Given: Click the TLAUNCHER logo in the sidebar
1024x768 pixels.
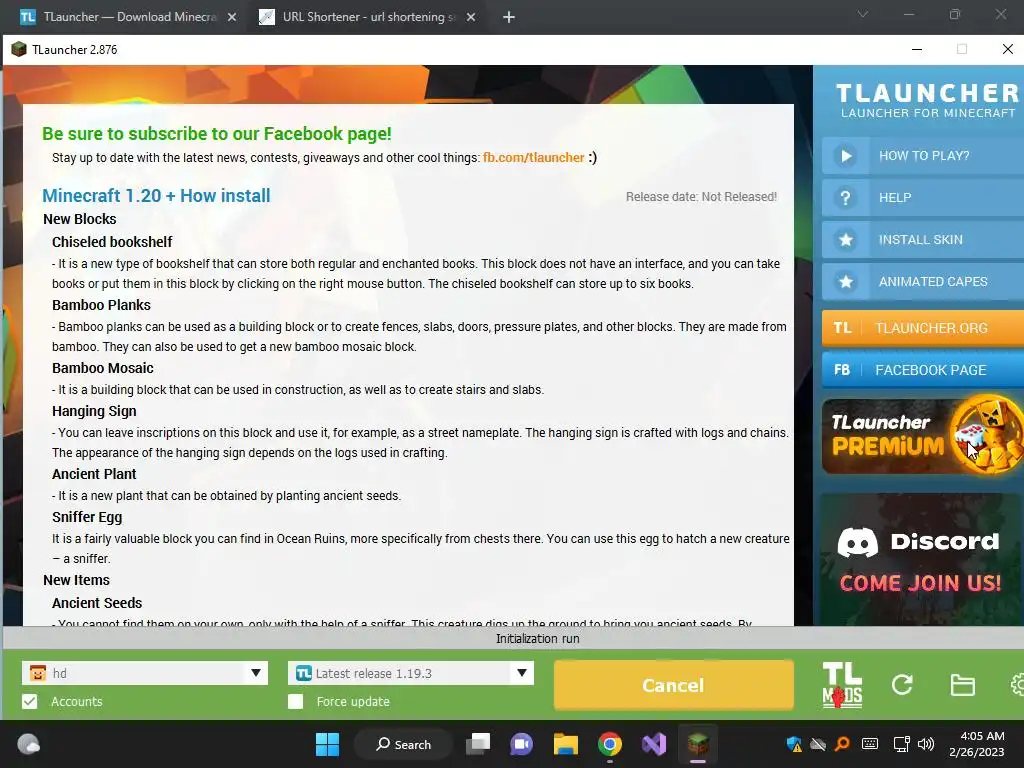Looking at the screenshot, I should [x=927, y=100].
